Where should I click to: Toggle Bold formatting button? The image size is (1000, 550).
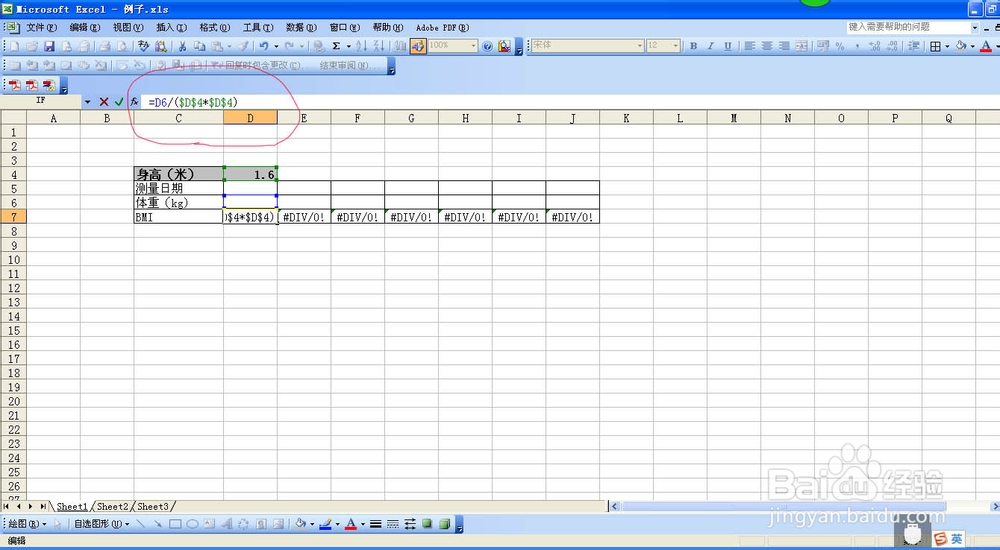693,46
